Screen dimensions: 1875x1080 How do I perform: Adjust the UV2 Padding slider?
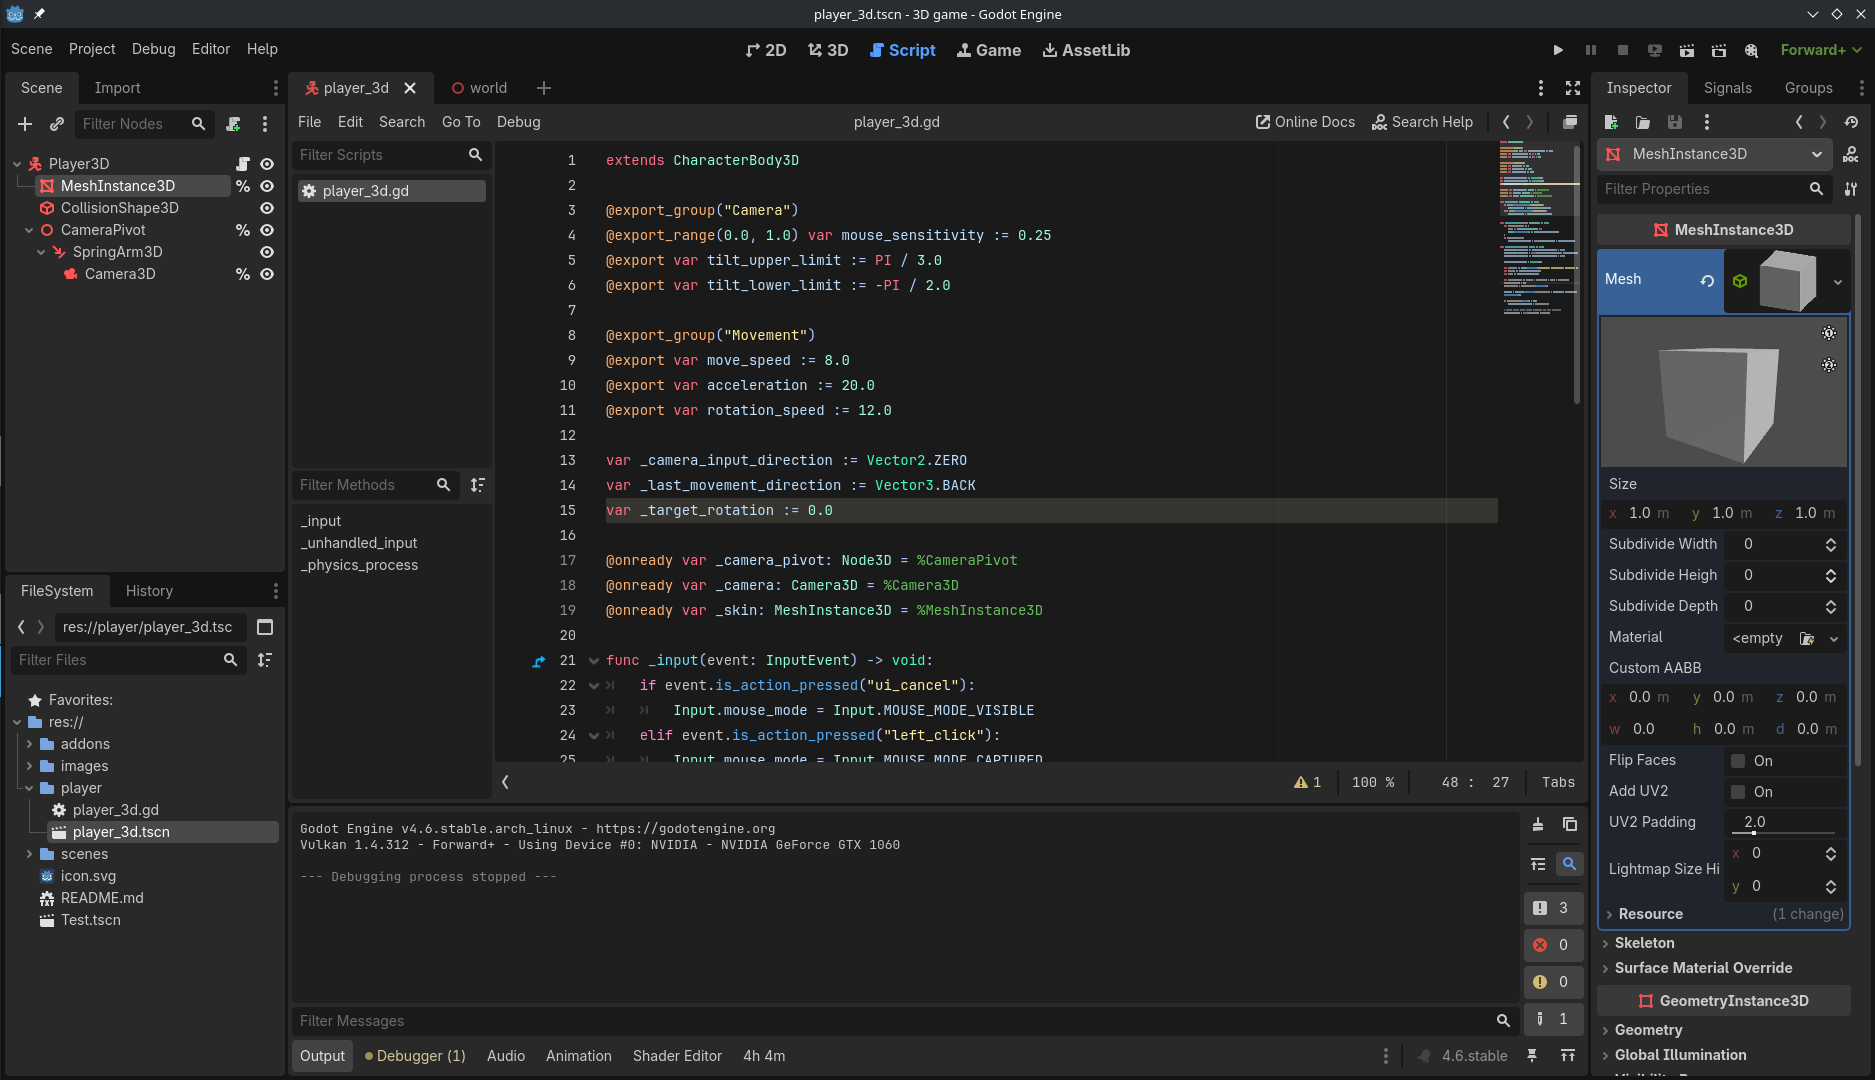[1754, 832]
